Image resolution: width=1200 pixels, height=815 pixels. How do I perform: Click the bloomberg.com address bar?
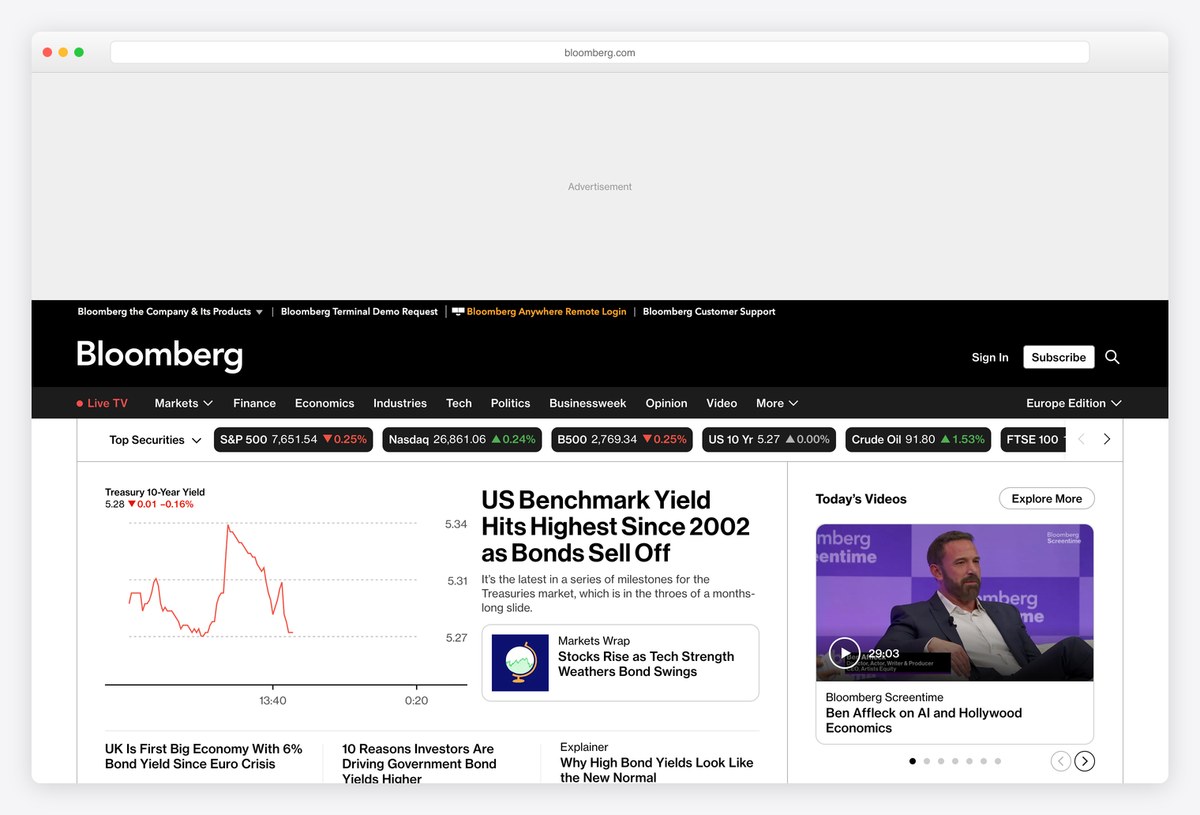pos(600,53)
